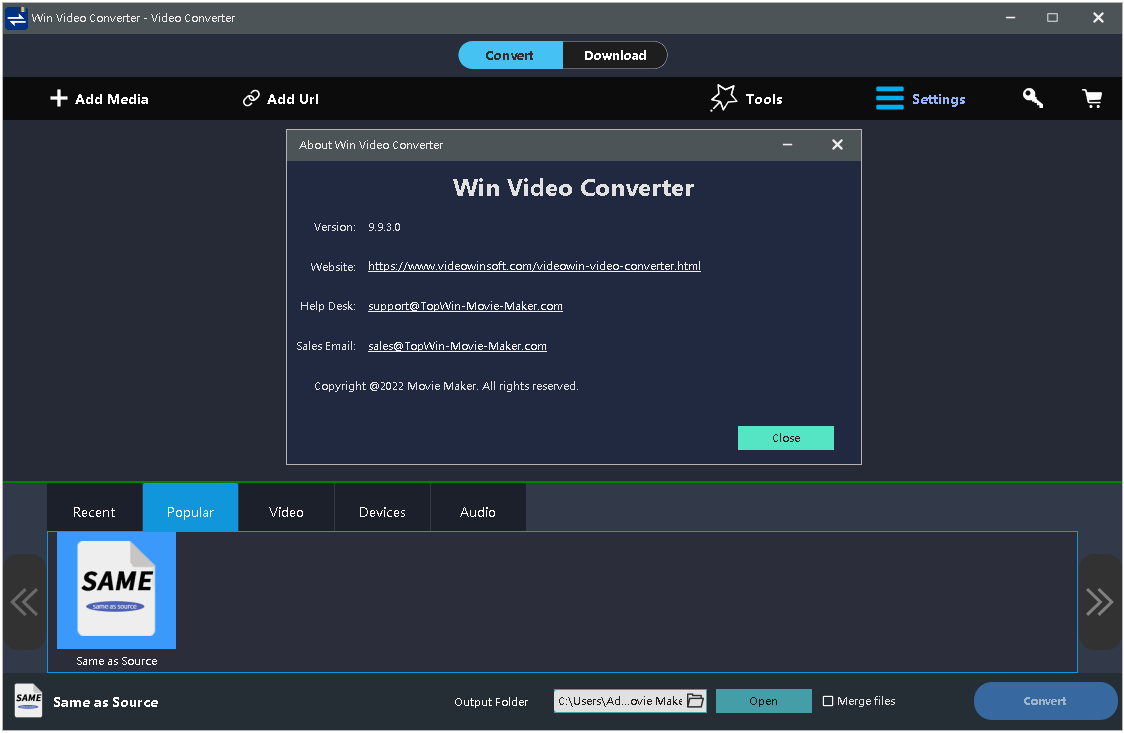The height and width of the screenshot is (733, 1124).
Task: Click the app logo in title bar
Action: pos(16,18)
